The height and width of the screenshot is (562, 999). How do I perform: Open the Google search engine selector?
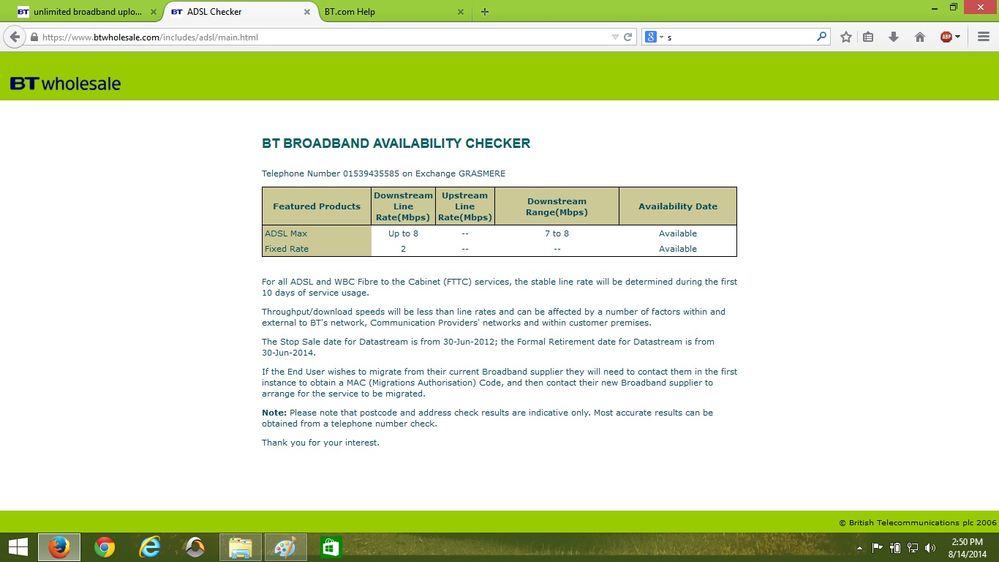(654, 37)
